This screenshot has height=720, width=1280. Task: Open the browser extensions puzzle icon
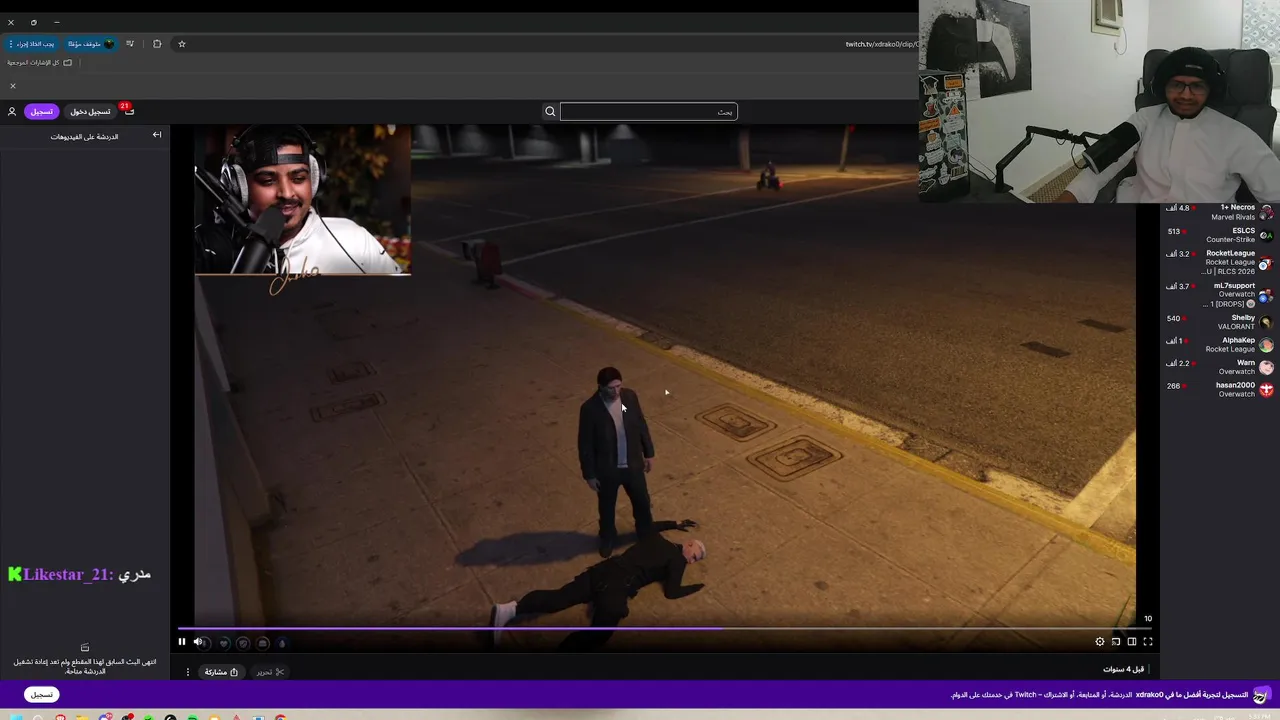157,44
